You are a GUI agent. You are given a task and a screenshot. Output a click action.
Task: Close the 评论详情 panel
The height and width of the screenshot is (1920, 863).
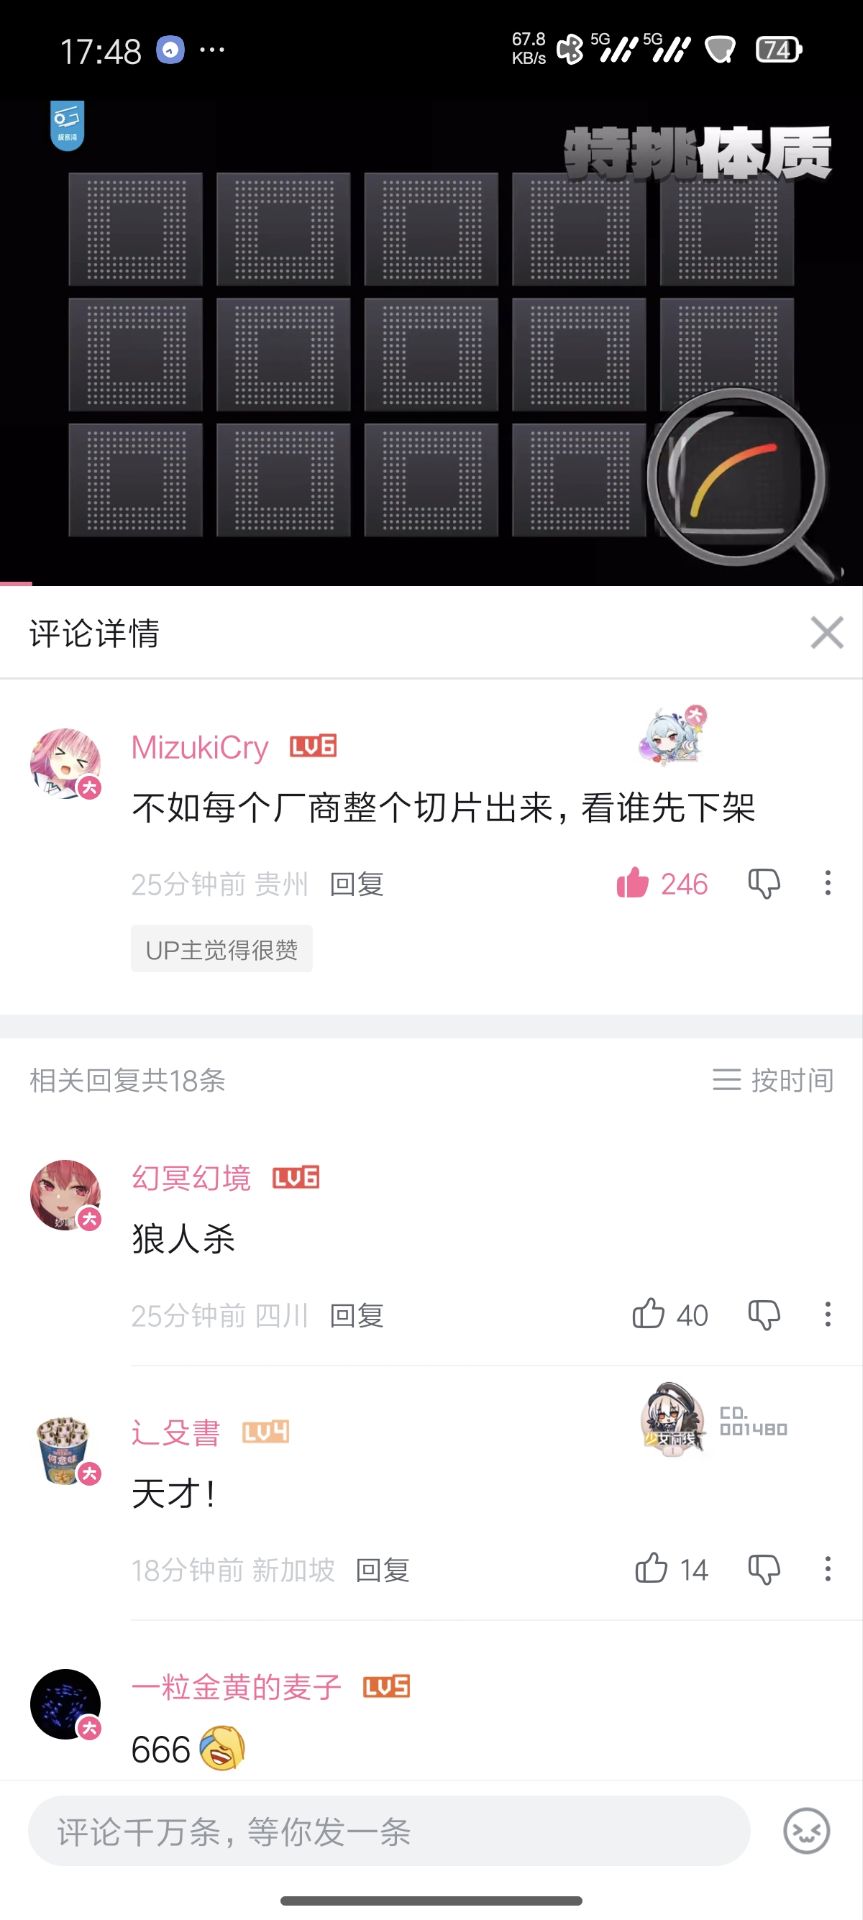point(827,633)
